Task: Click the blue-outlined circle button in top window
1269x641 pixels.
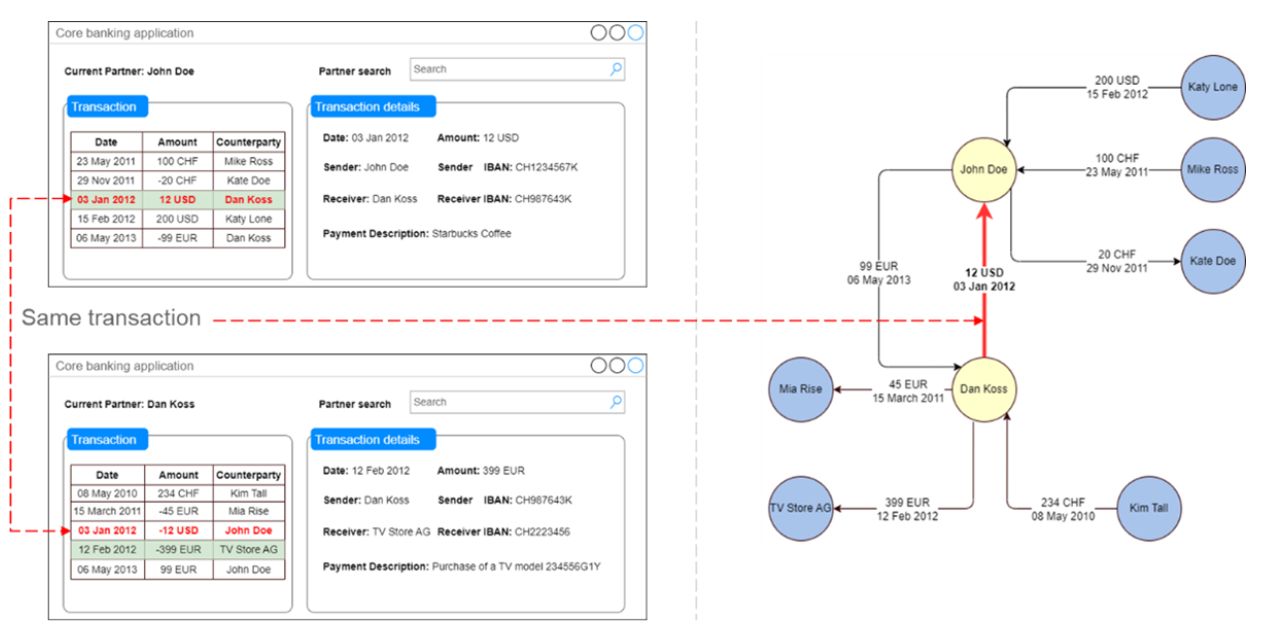Action: pos(635,33)
